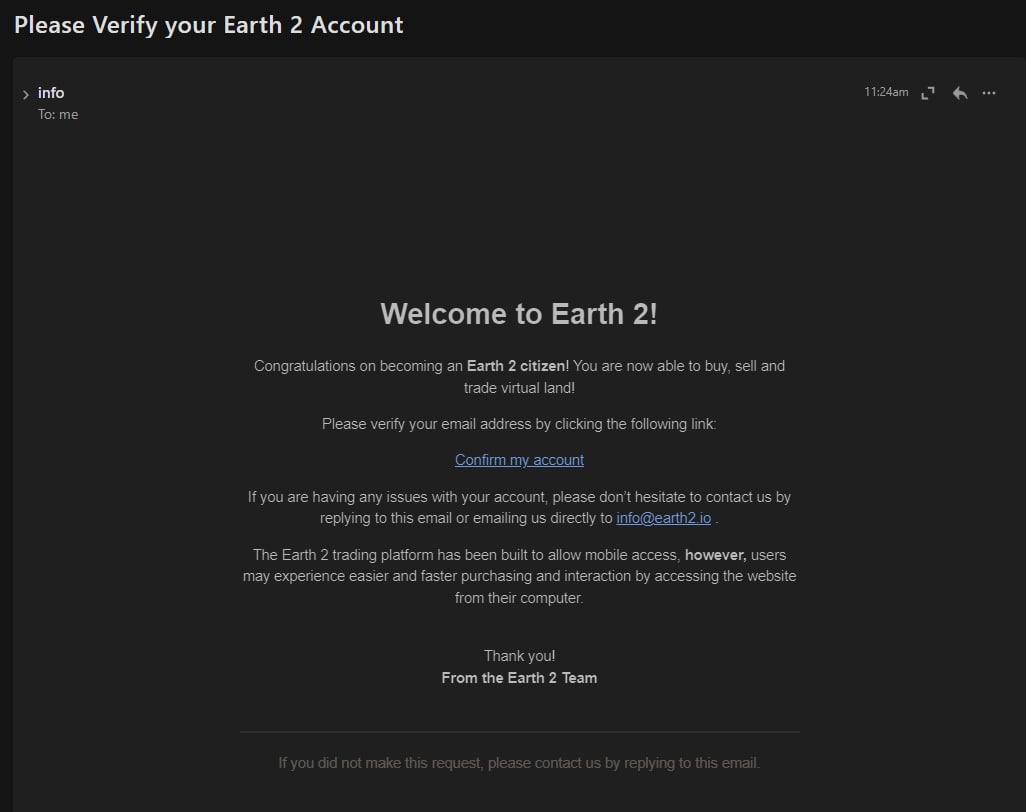This screenshot has width=1026, height=812.
Task: Click the "If you are having any issues" sentence
Action: [x=519, y=497]
